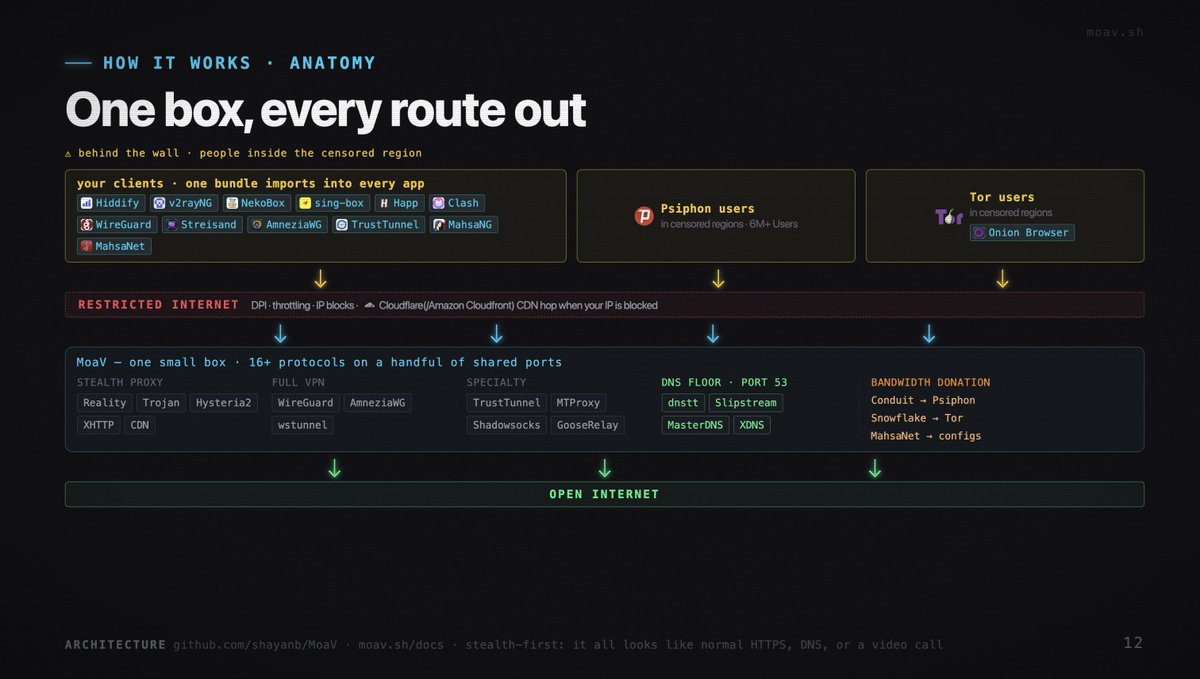Click the Onion Browser chip label
Image resolution: width=1200 pixels, height=679 pixels.
(1028, 232)
